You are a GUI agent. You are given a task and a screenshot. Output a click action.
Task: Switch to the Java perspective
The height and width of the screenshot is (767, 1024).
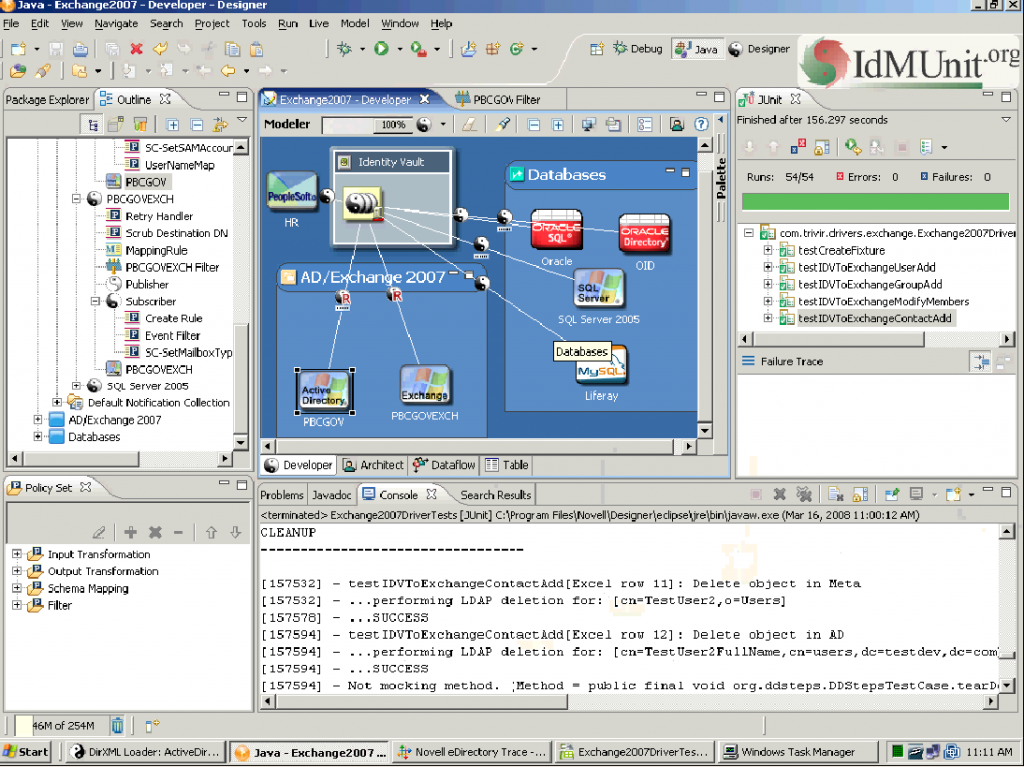[697, 49]
